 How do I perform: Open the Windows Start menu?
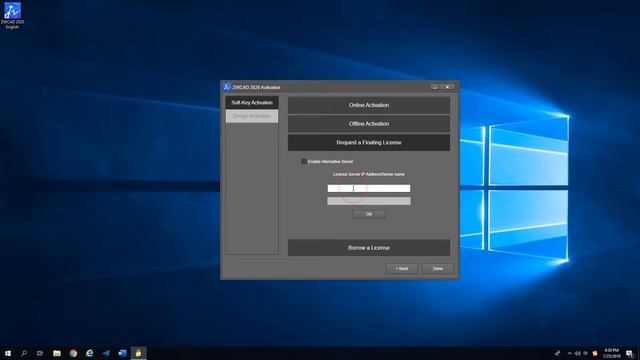(x=8, y=353)
